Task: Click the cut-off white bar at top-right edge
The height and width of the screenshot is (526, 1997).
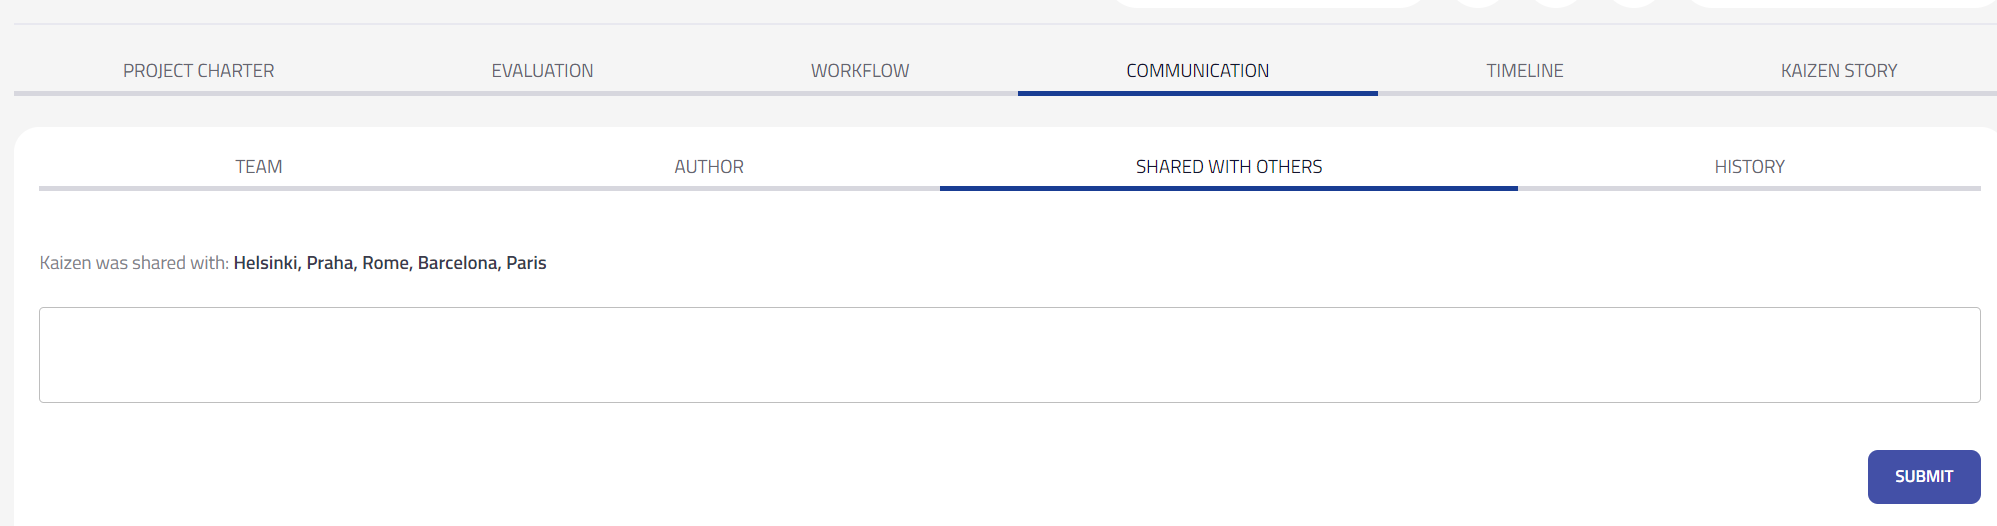Action: pyautogui.click(x=1840, y=3)
